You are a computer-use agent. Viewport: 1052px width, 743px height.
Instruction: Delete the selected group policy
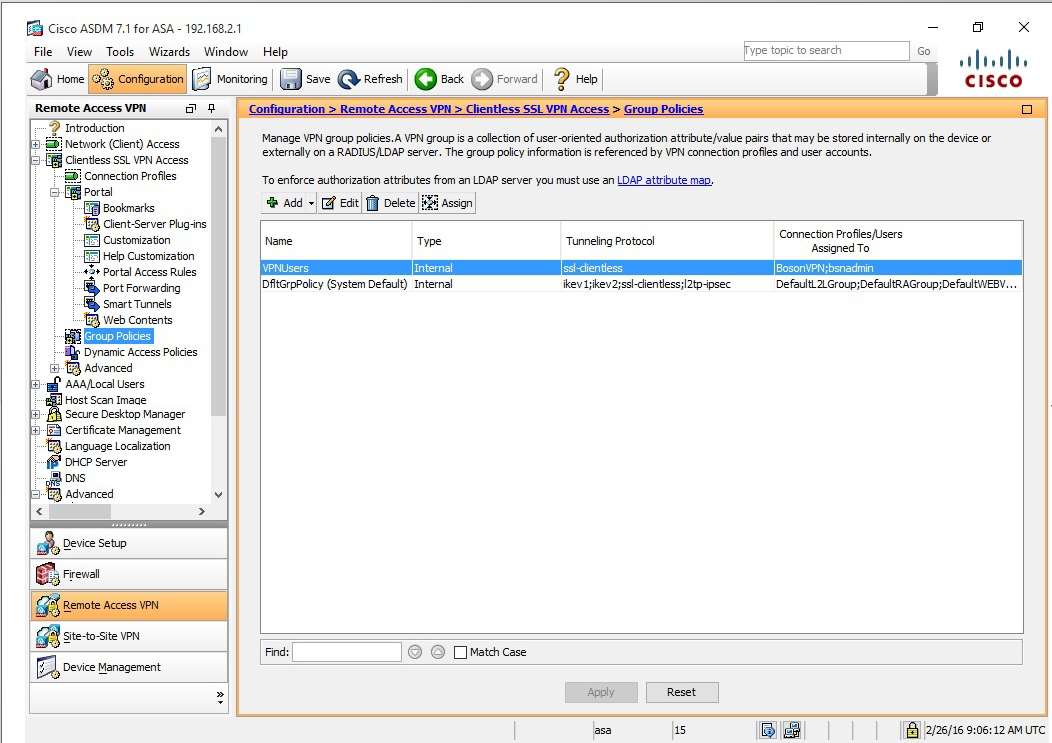[390, 203]
